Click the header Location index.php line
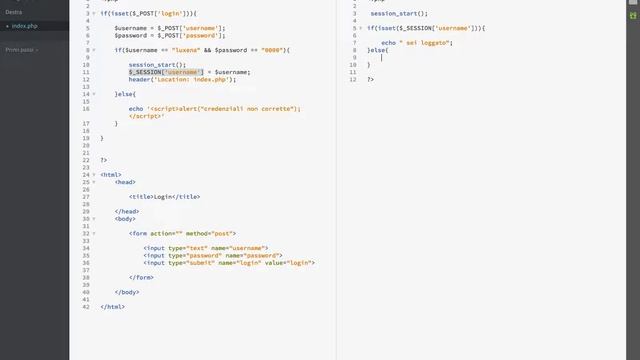 click(182, 80)
